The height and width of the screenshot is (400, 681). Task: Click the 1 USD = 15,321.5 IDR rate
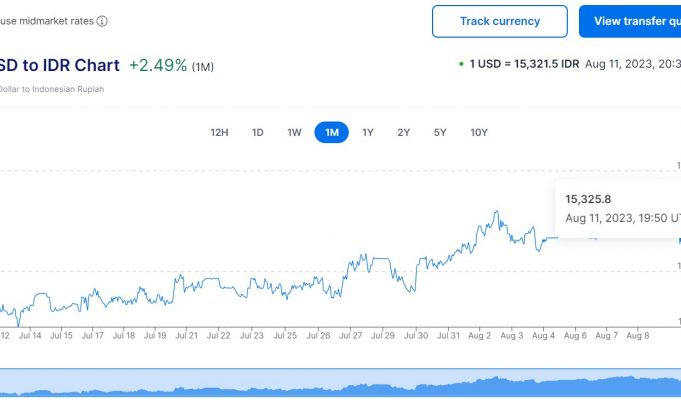pyautogui.click(x=524, y=64)
